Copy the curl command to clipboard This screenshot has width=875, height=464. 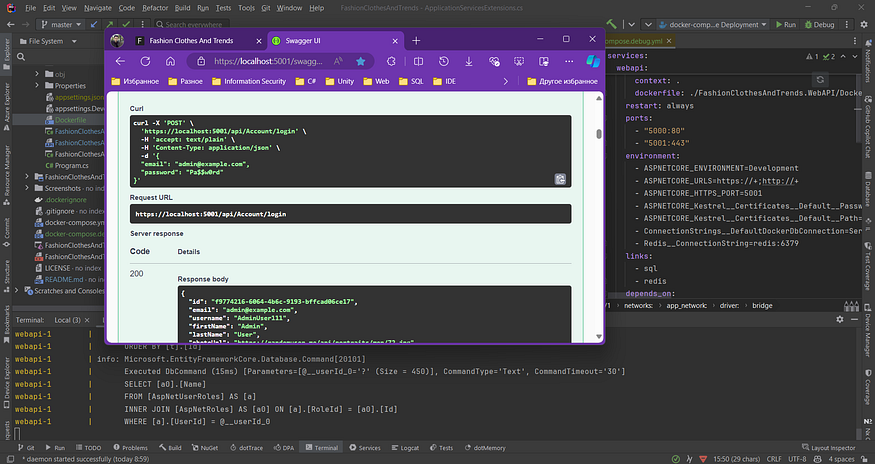560,179
